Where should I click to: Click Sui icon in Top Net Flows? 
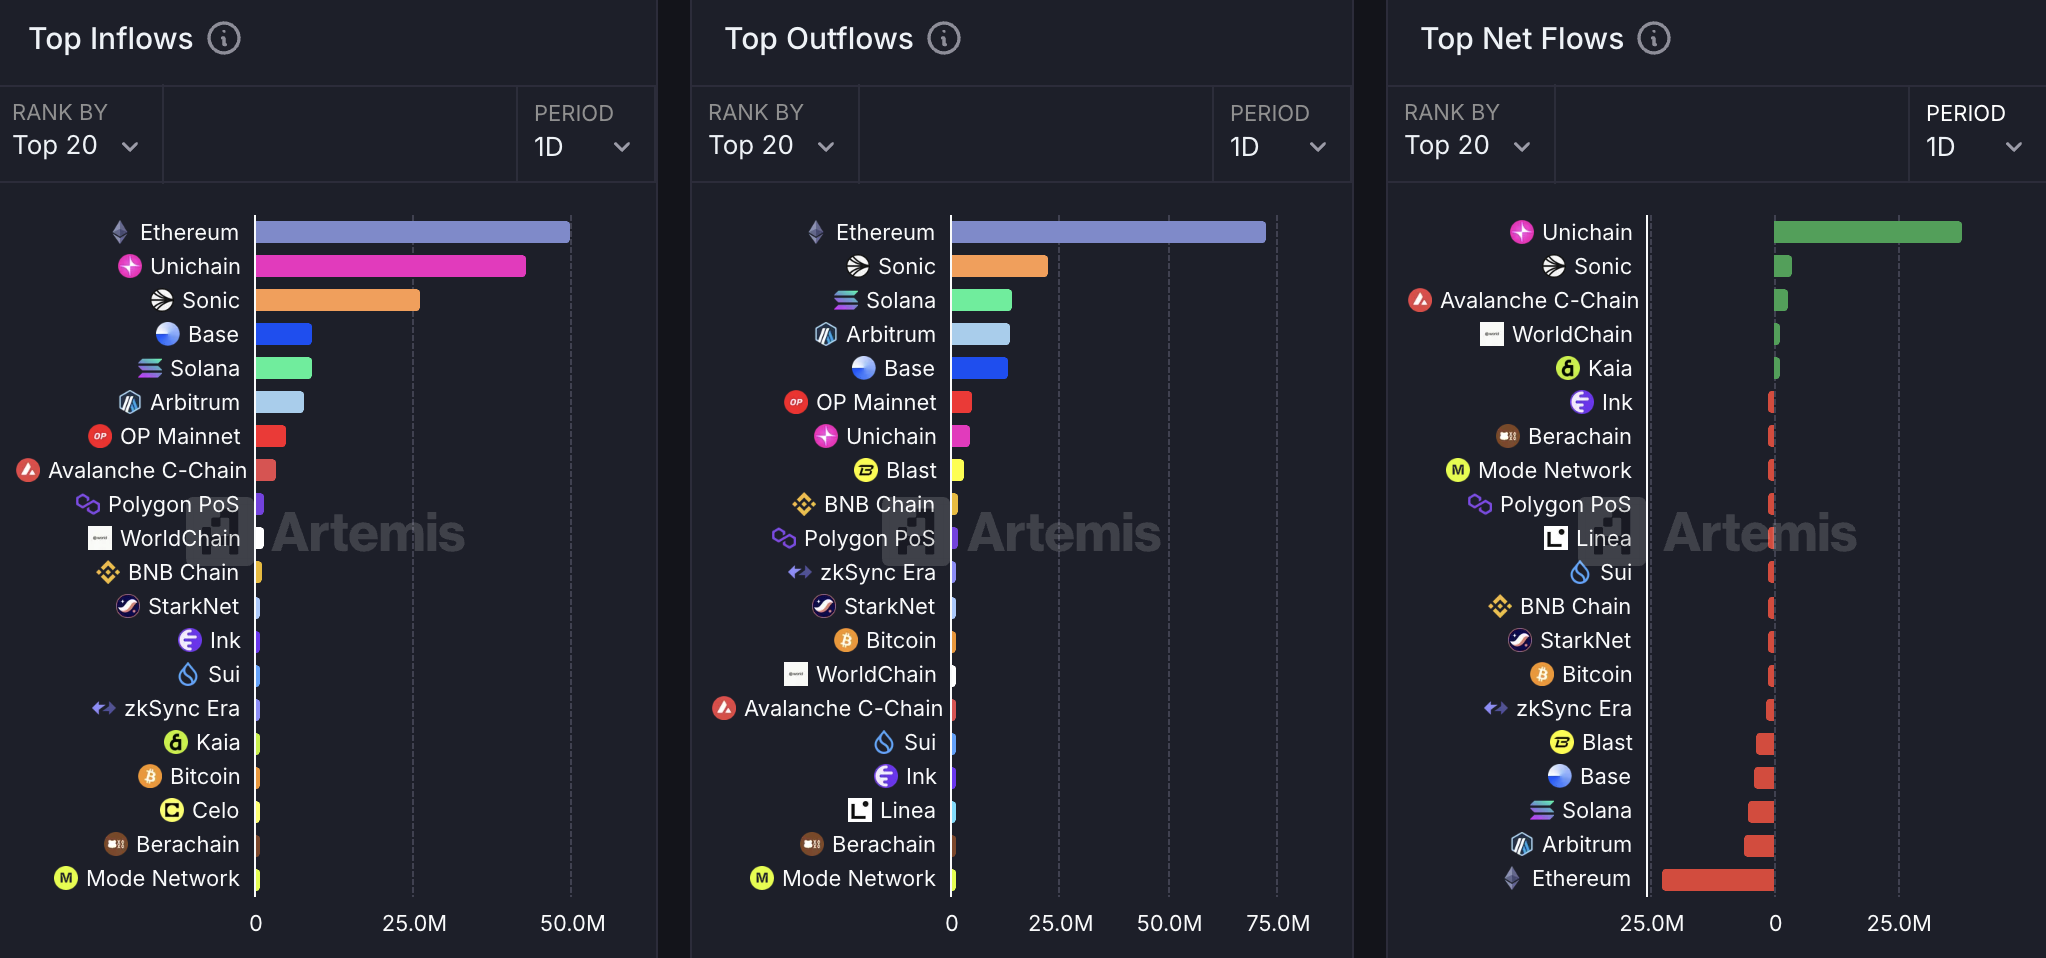tap(1580, 572)
